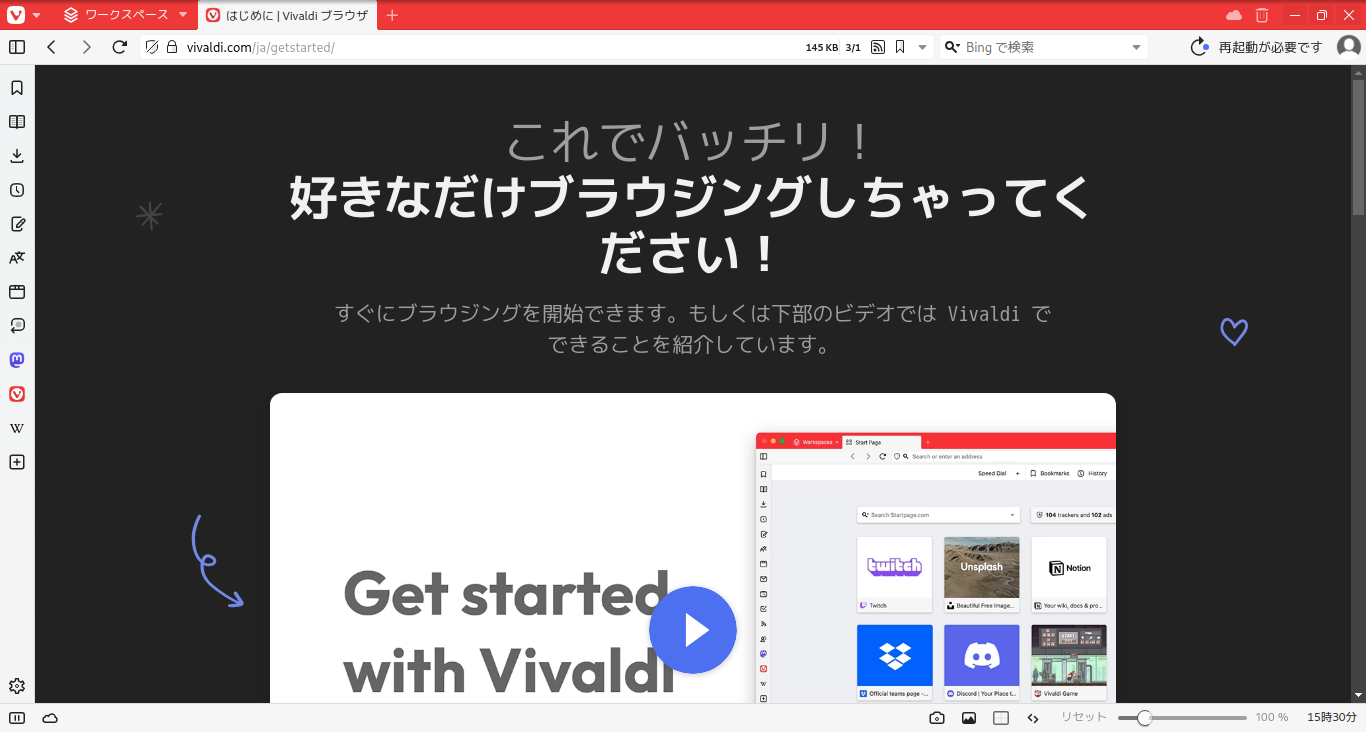Click the 100 % zoom value
The height and width of the screenshot is (732, 1366).
1272,718
